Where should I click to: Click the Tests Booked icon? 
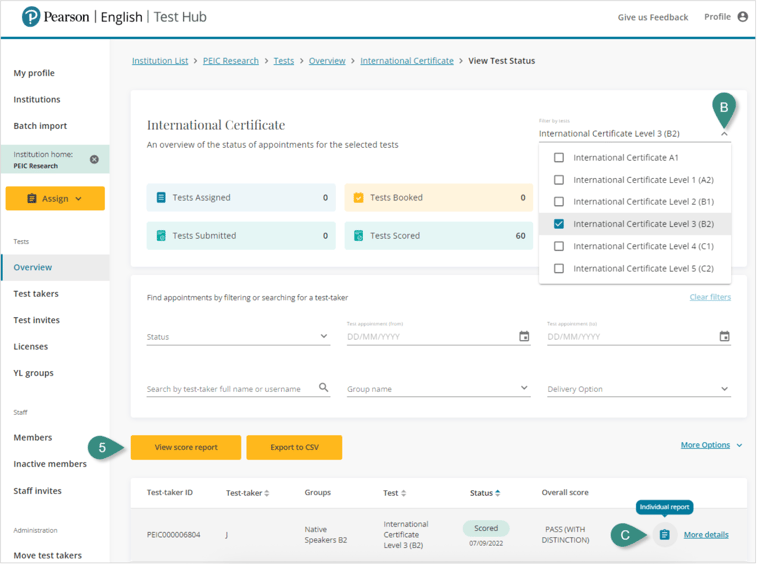(358, 198)
